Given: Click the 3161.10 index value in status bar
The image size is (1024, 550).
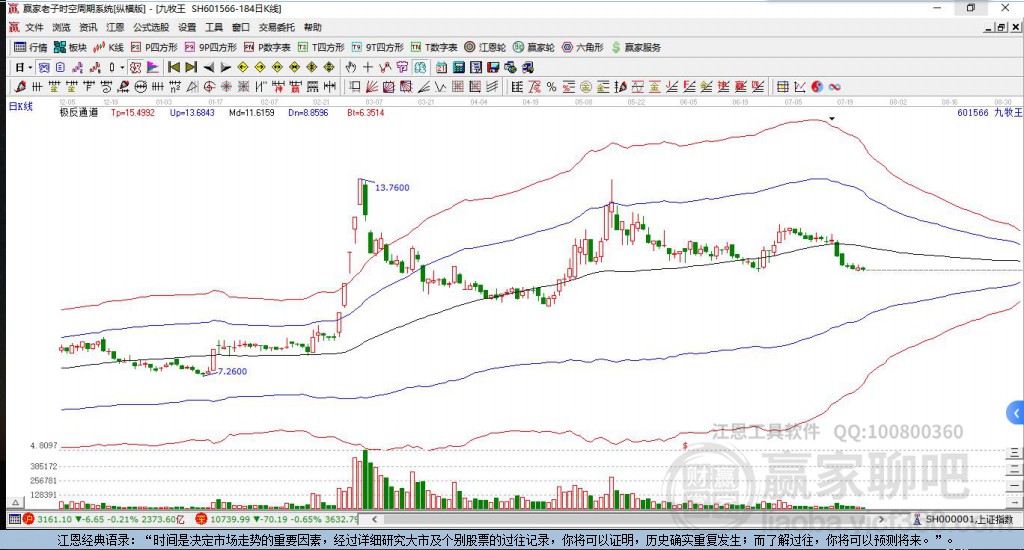Looking at the screenshot, I should [54, 519].
